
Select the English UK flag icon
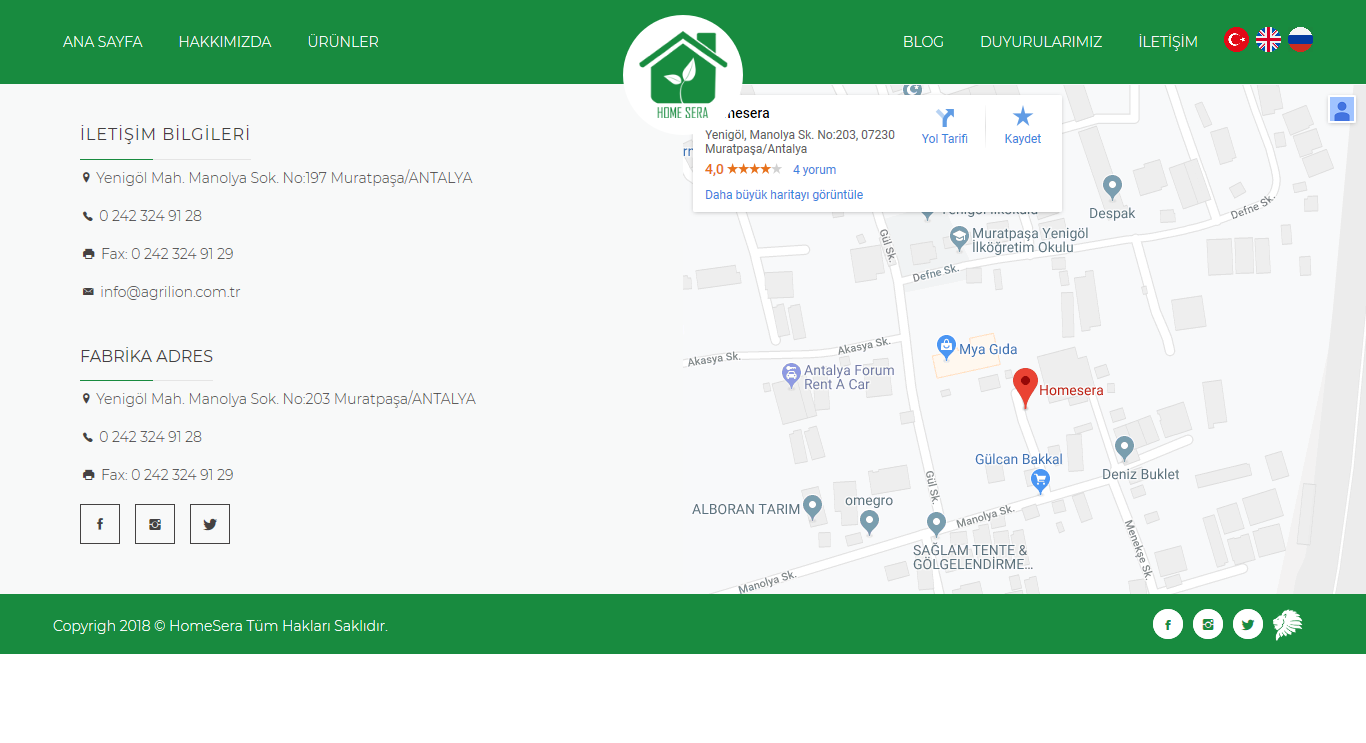pyautogui.click(x=1268, y=40)
